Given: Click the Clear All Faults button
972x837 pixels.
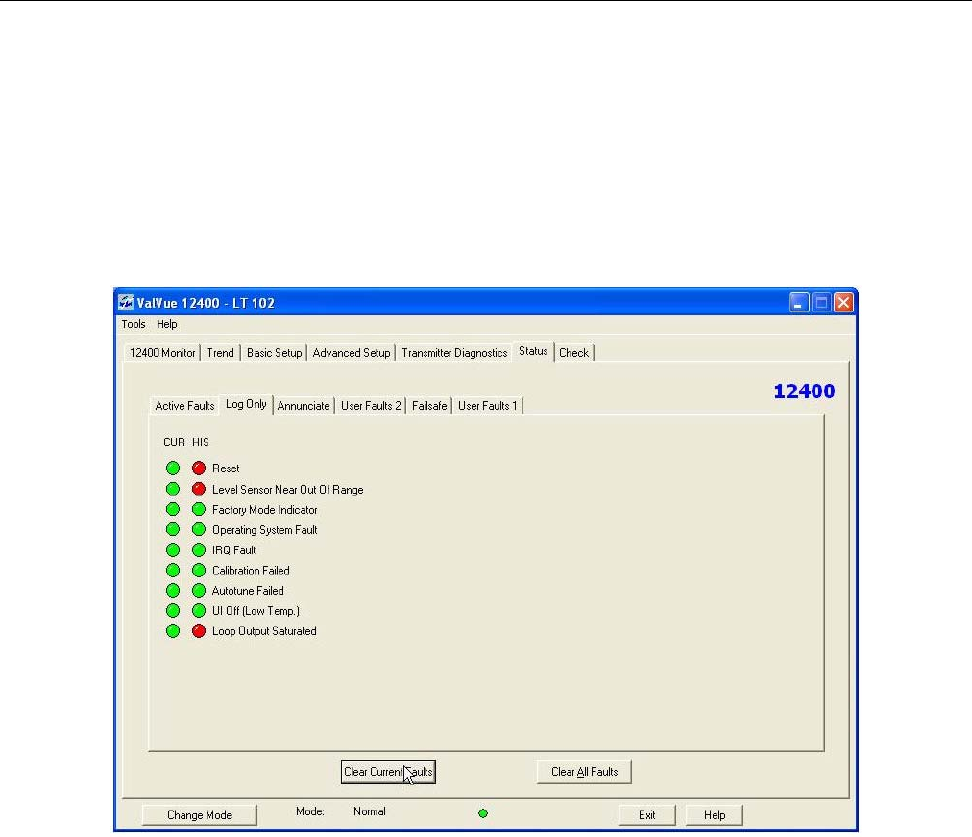Looking at the screenshot, I should tap(585, 772).
